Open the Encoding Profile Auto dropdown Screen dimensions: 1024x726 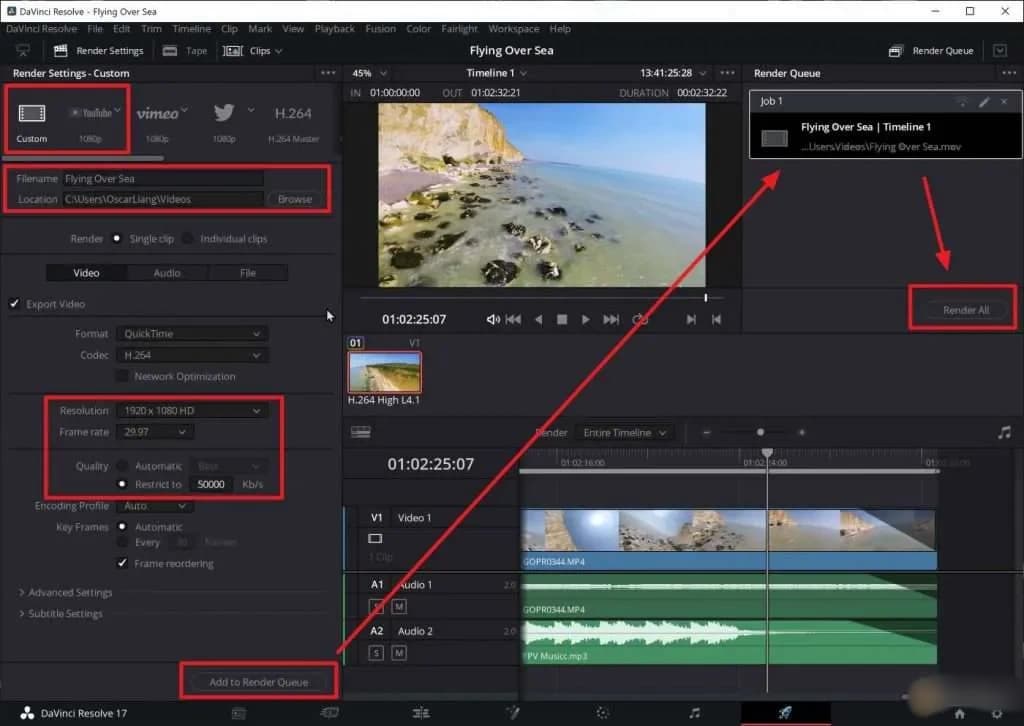tap(154, 506)
